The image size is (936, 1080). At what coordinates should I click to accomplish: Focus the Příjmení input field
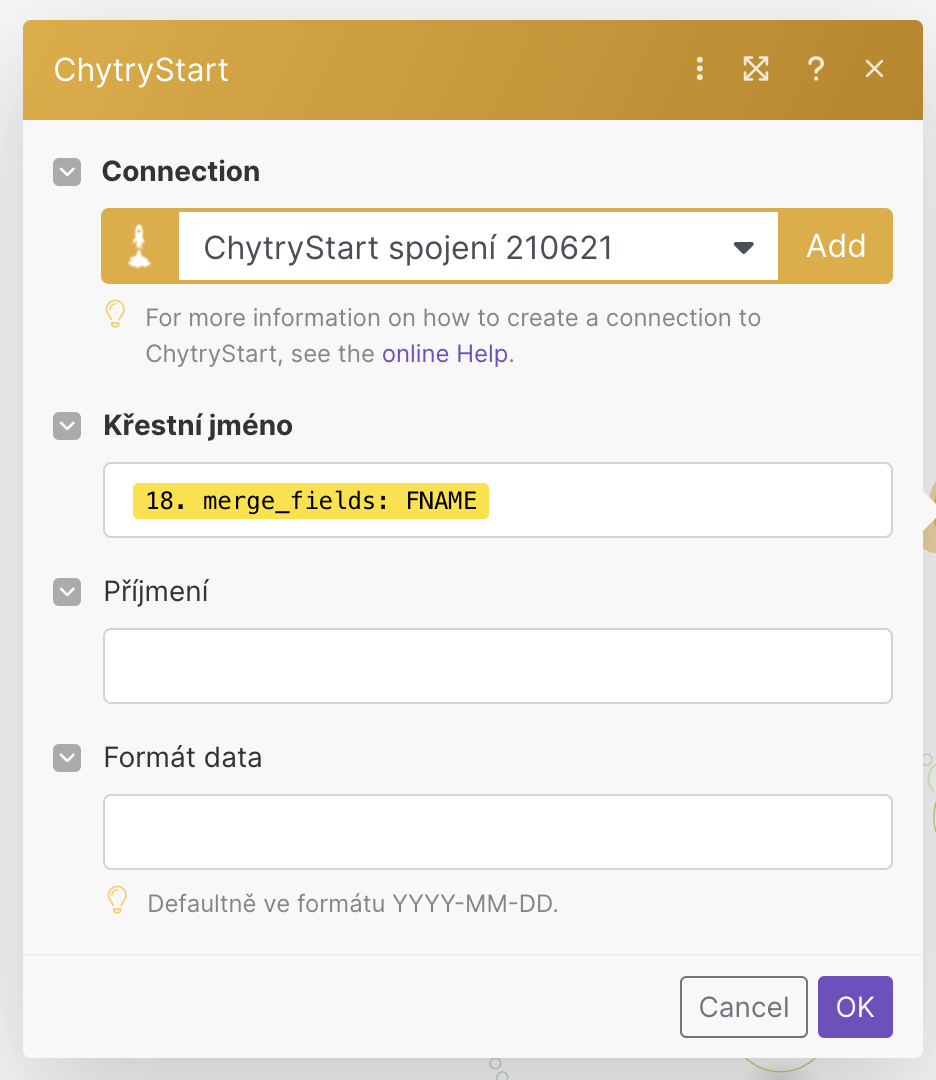pos(498,666)
